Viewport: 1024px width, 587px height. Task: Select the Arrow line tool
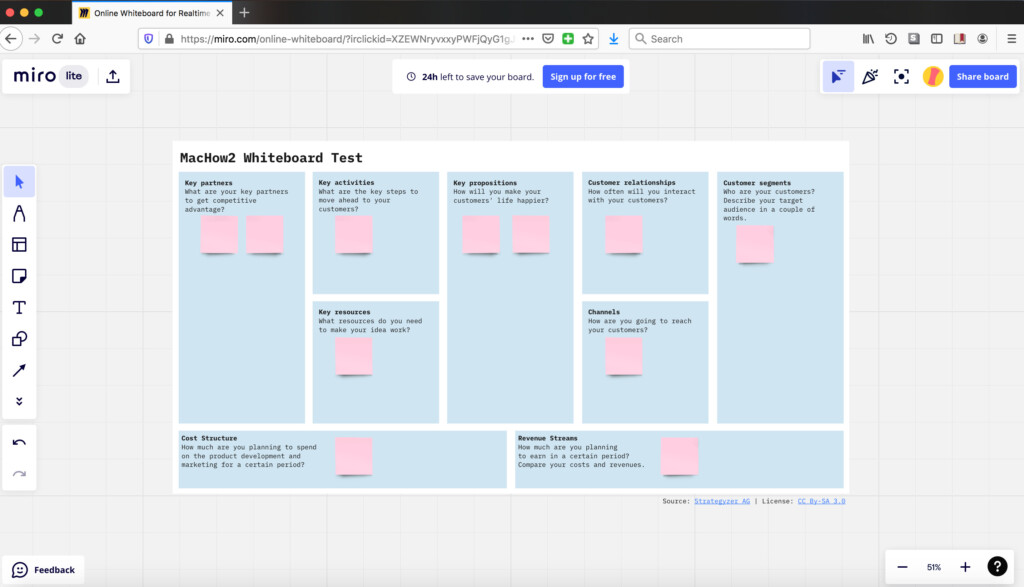tap(19, 370)
